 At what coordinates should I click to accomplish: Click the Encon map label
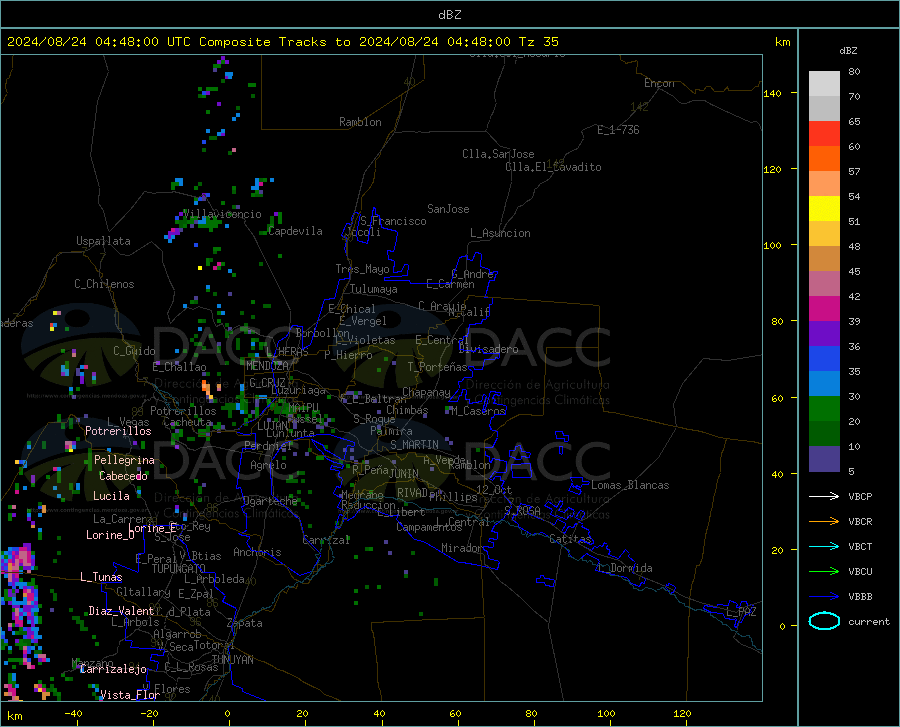coord(659,83)
